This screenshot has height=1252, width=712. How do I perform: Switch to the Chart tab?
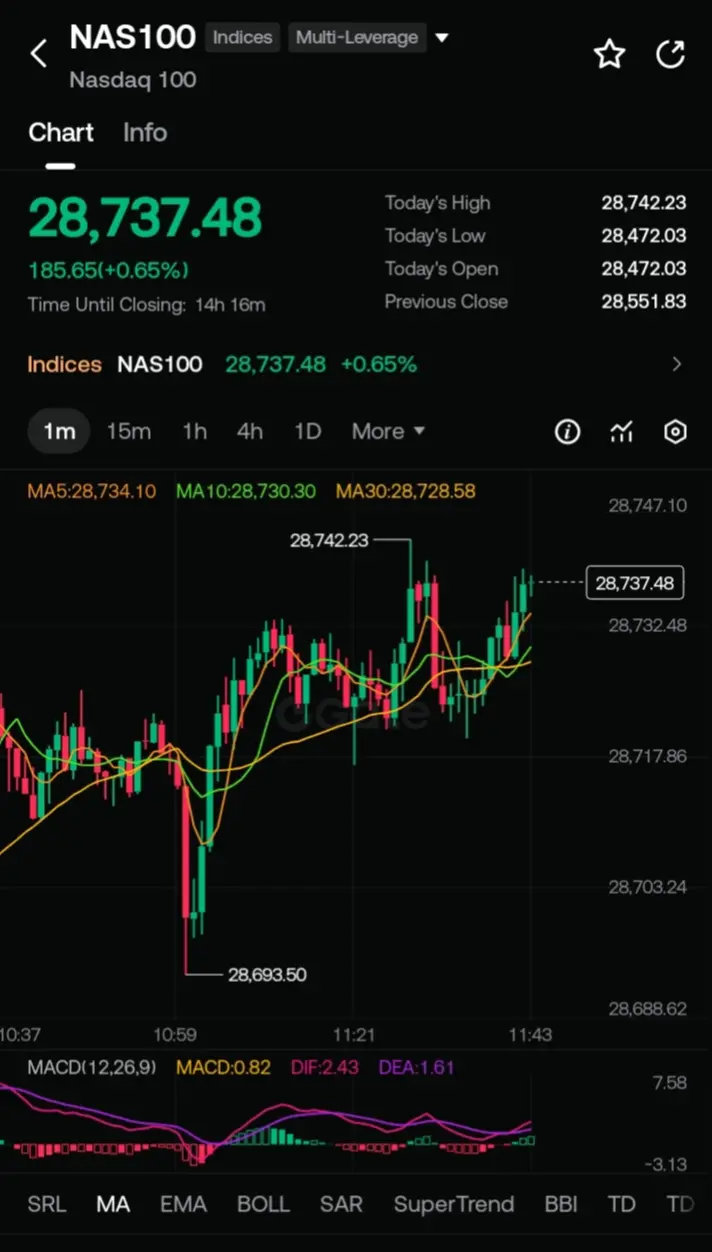tap(61, 133)
